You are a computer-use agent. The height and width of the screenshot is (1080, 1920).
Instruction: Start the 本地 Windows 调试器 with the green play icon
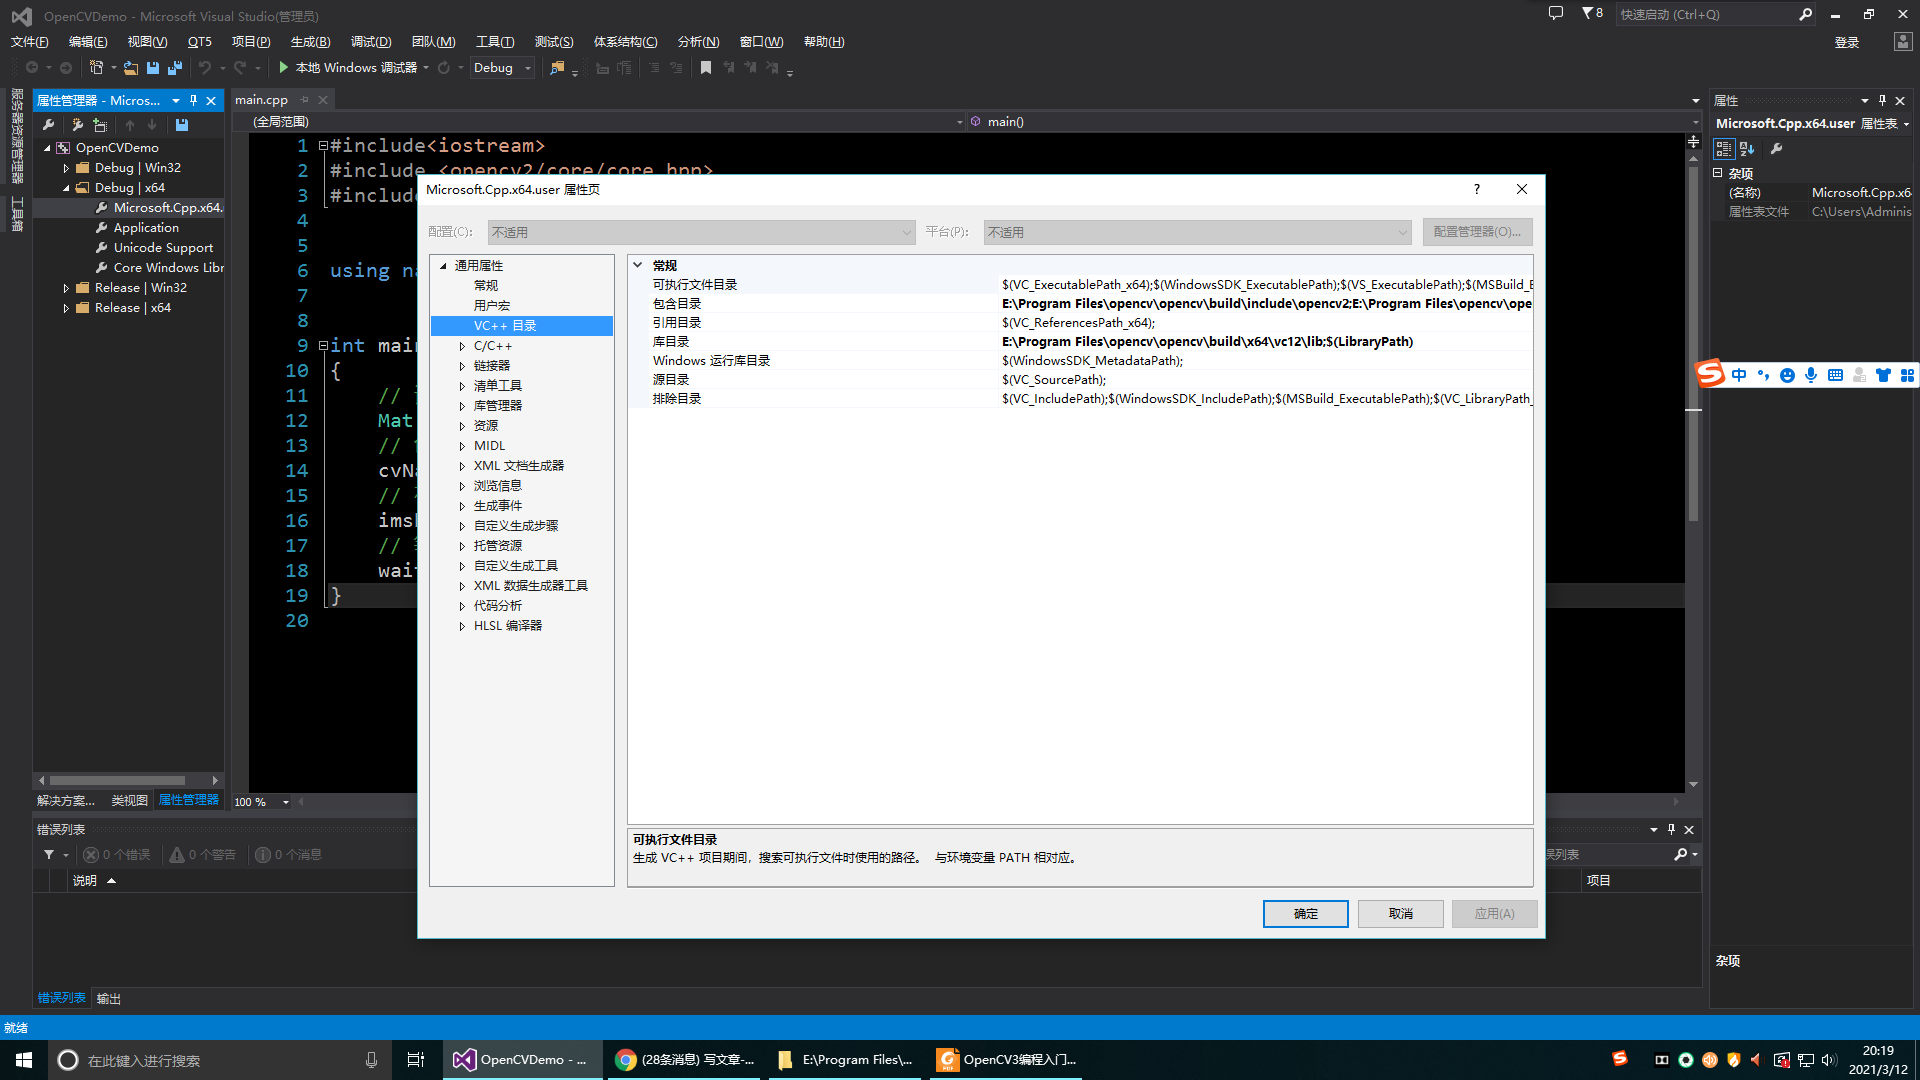coord(286,67)
